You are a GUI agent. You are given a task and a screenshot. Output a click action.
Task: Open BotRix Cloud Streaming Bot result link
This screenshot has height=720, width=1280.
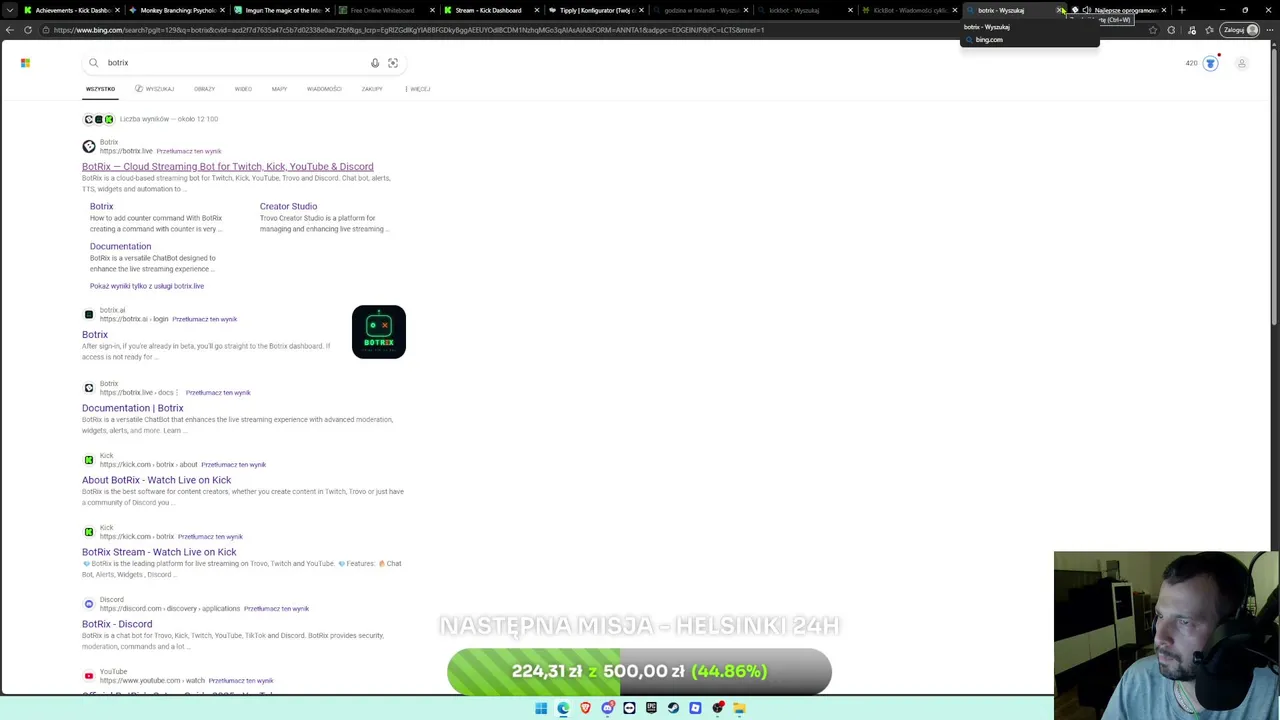228,167
